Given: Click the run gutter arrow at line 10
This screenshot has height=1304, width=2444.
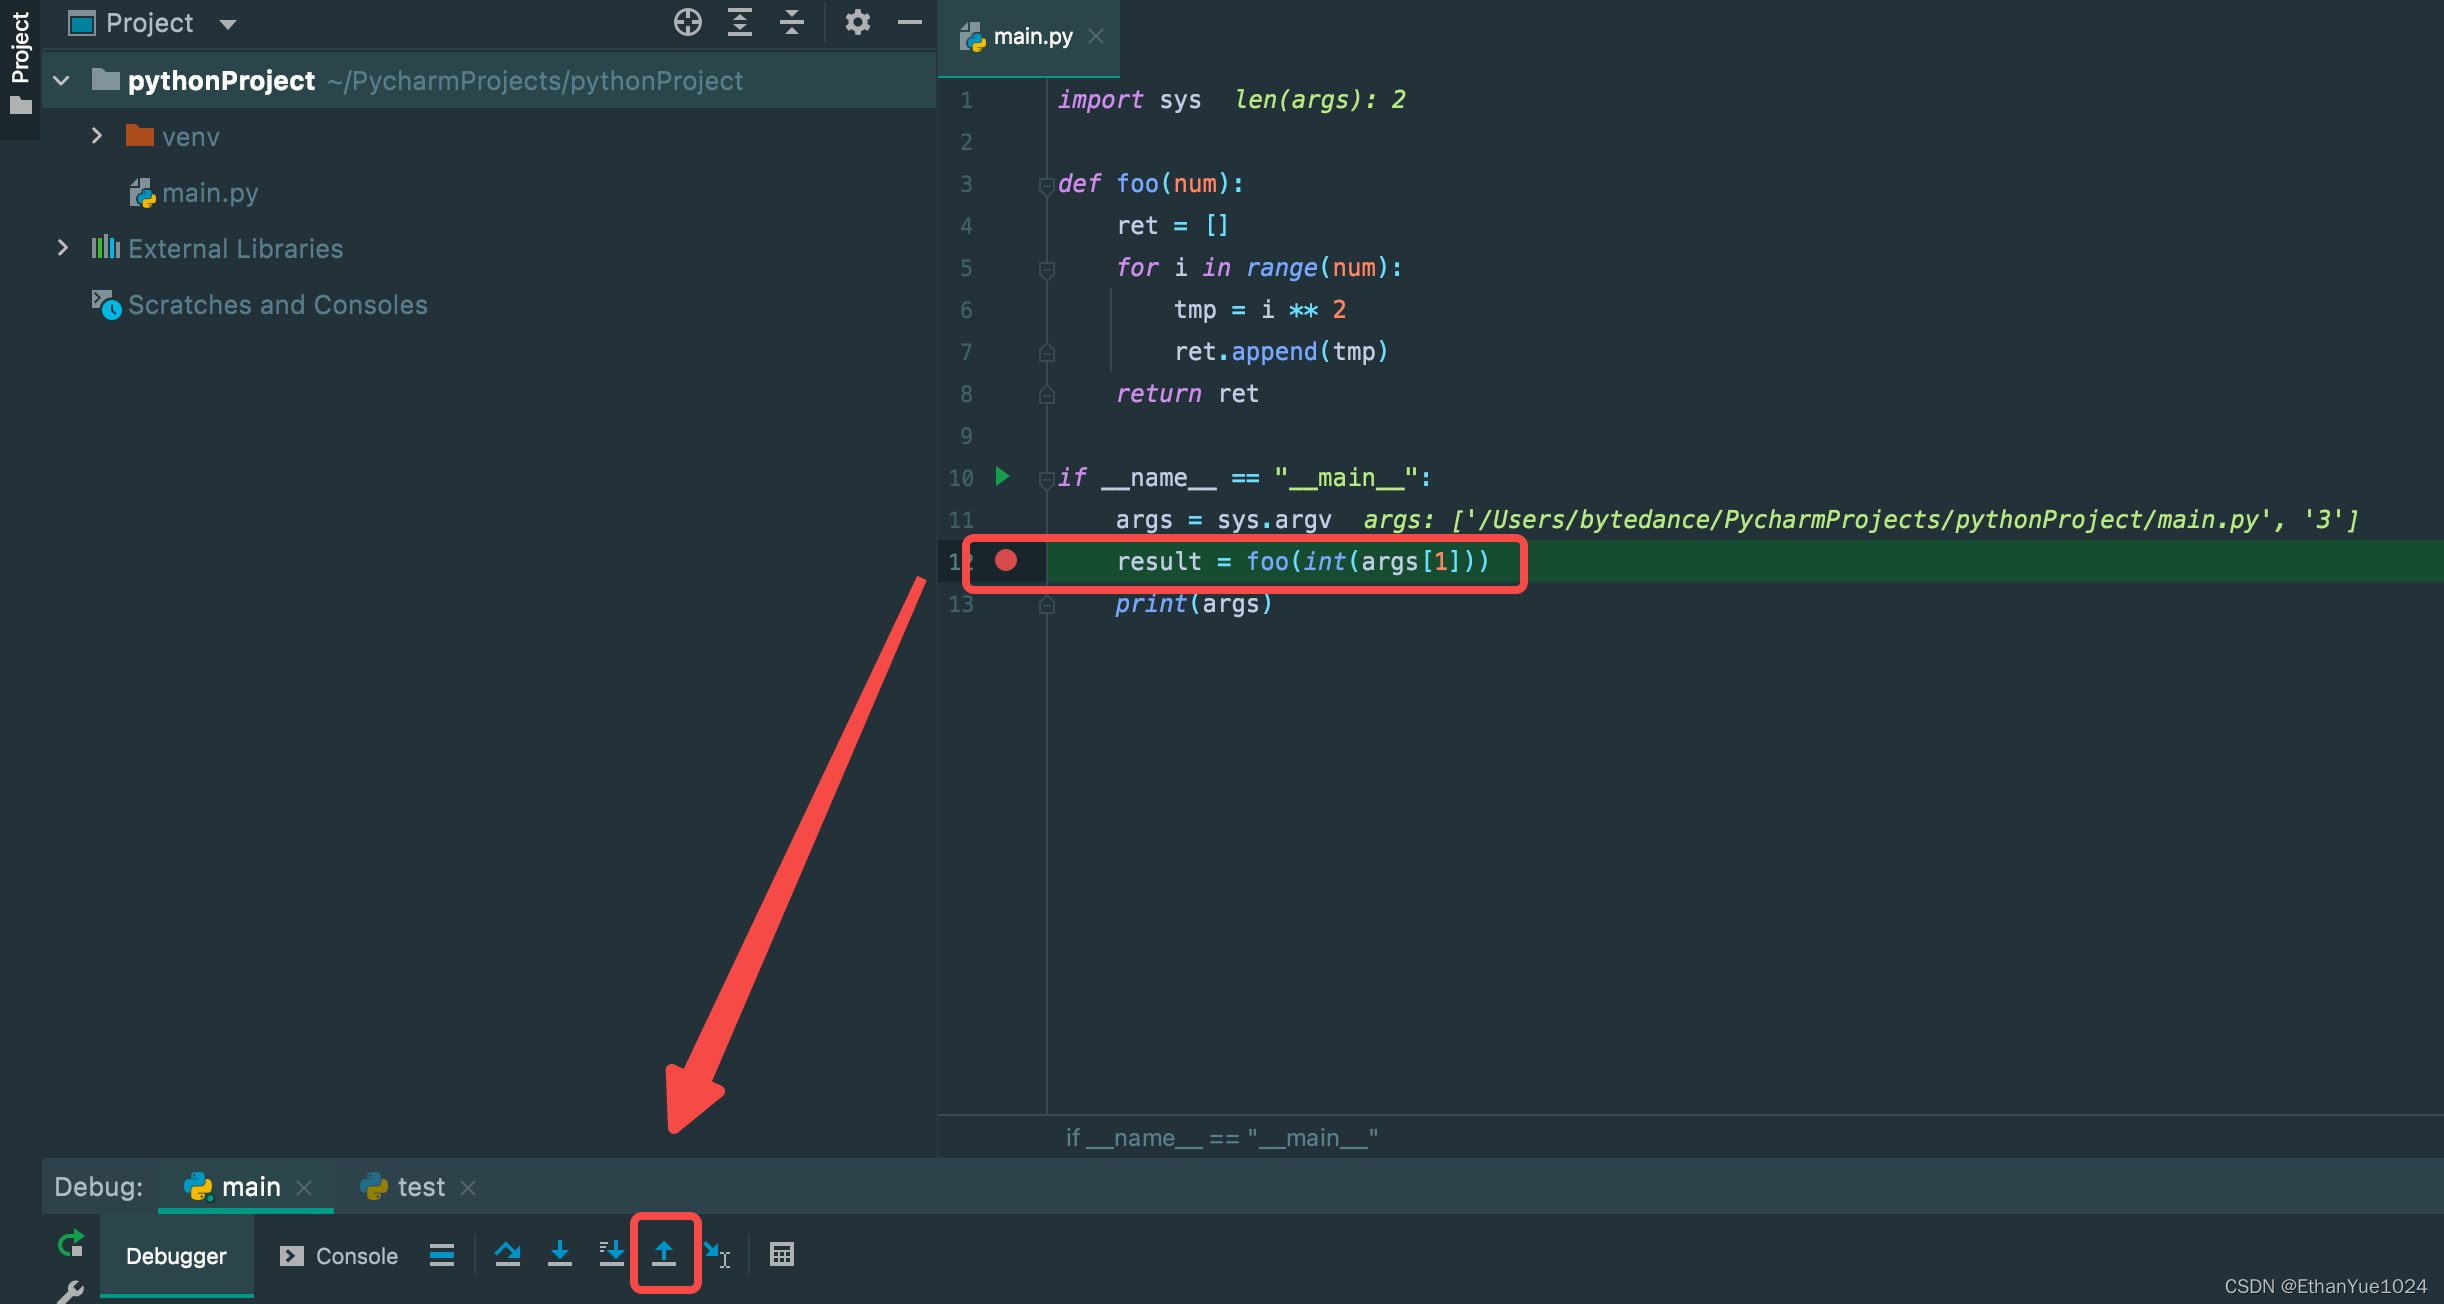Looking at the screenshot, I should click(1002, 477).
